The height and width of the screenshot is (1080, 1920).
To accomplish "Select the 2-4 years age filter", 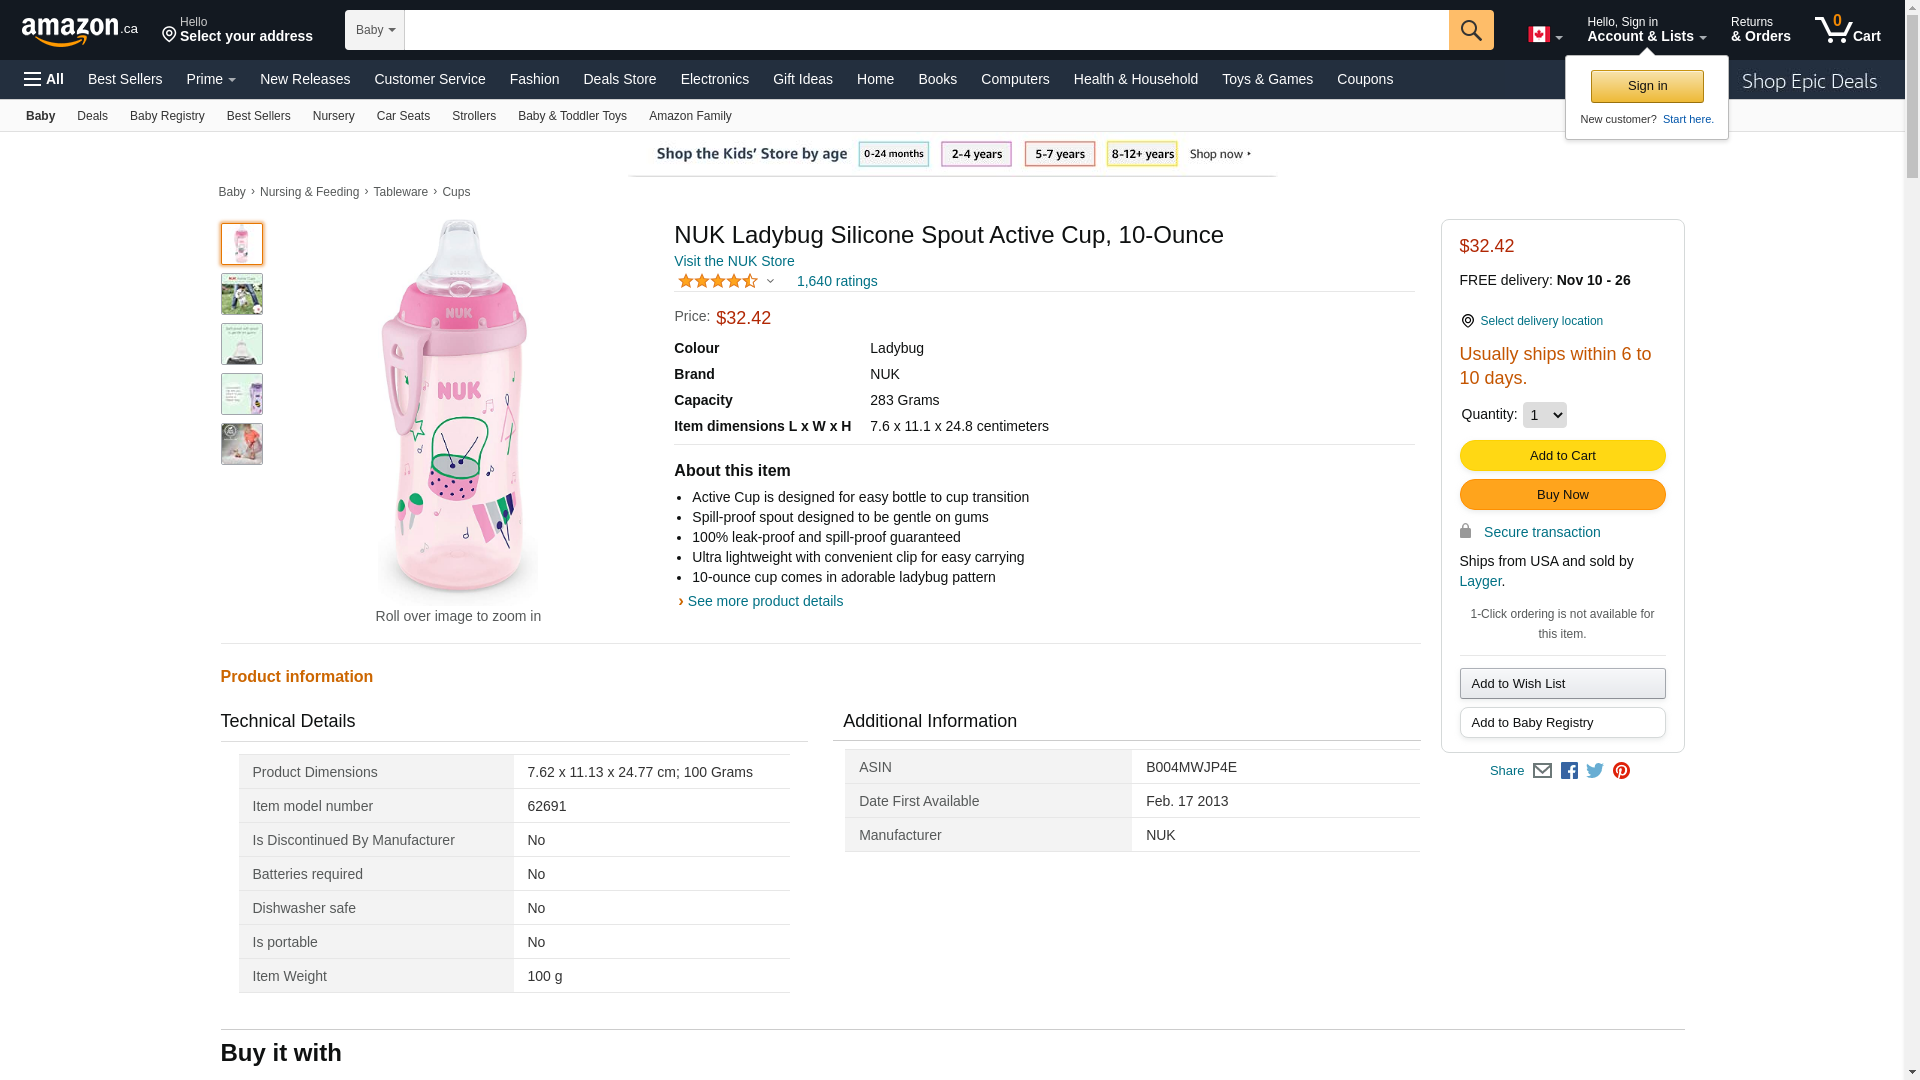I will click(x=976, y=154).
